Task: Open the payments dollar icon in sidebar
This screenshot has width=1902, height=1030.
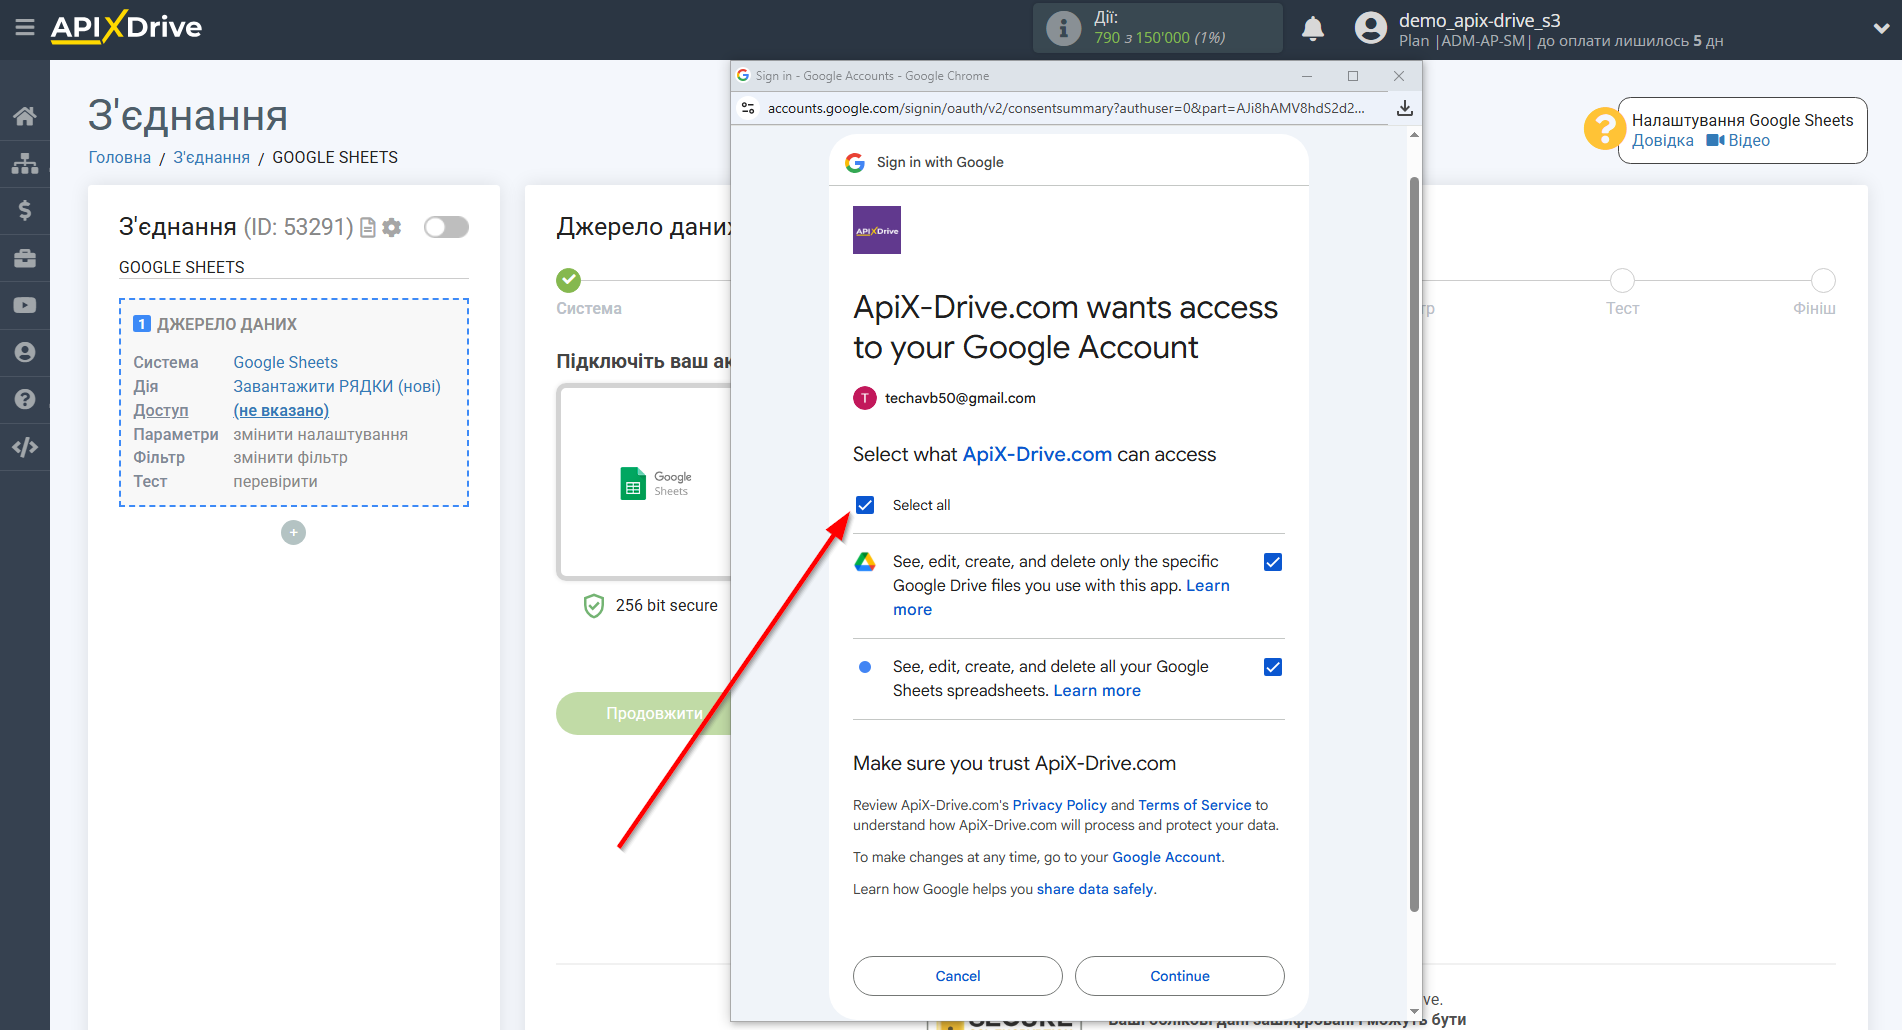Action: tap(25, 210)
